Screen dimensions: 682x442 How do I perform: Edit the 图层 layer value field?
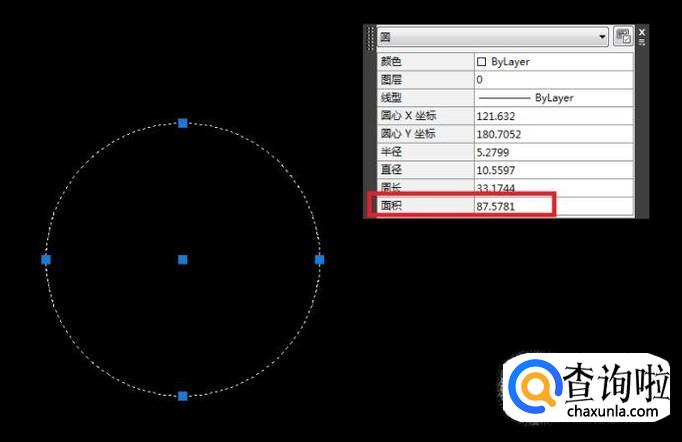coord(553,79)
